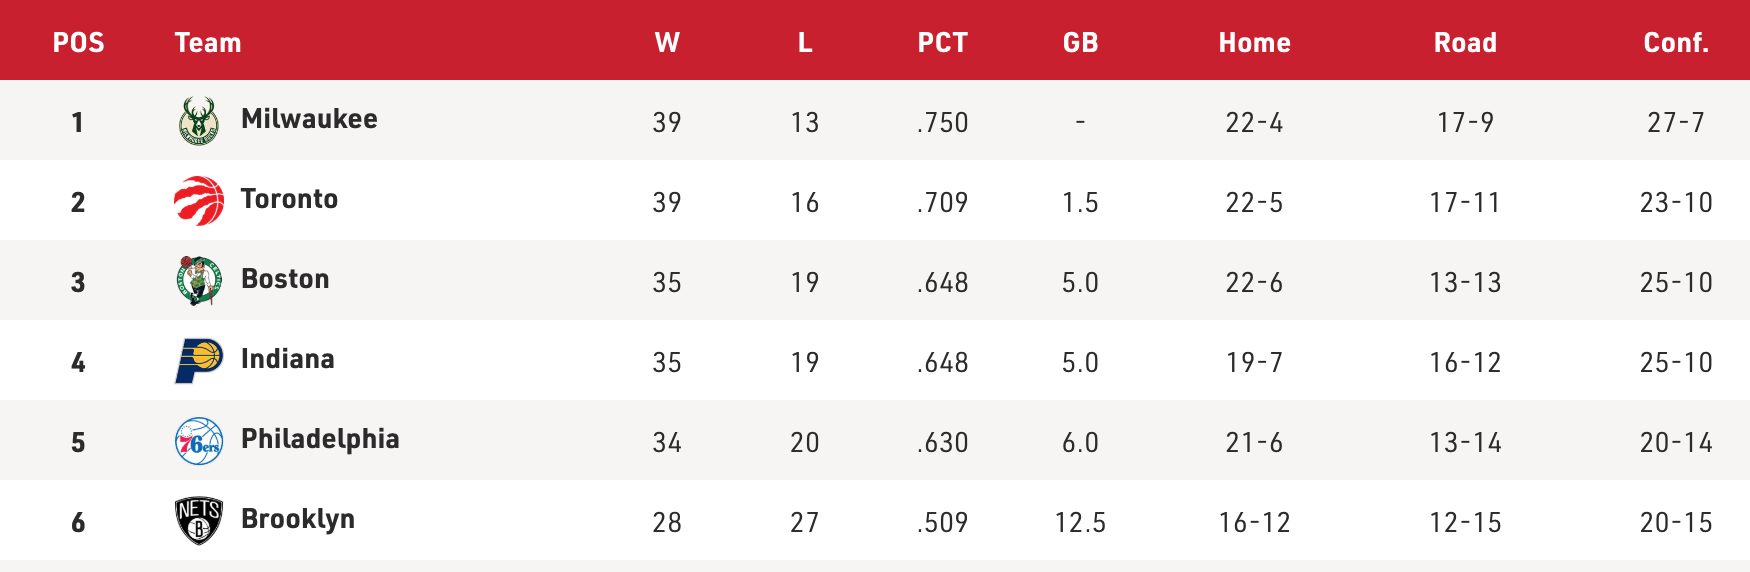Click the Road record column header
This screenshot has width=1750, height=572.
click(x=1465, y=42)
